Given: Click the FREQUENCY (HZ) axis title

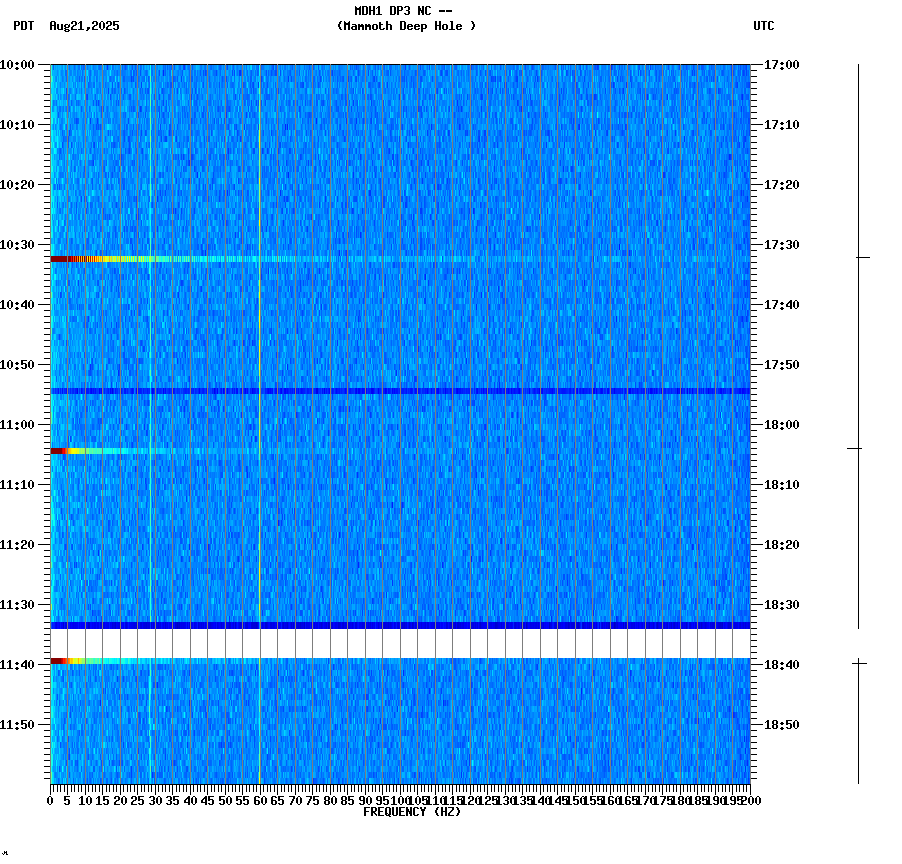Looking at the screenshot, I should click(412, 810).
